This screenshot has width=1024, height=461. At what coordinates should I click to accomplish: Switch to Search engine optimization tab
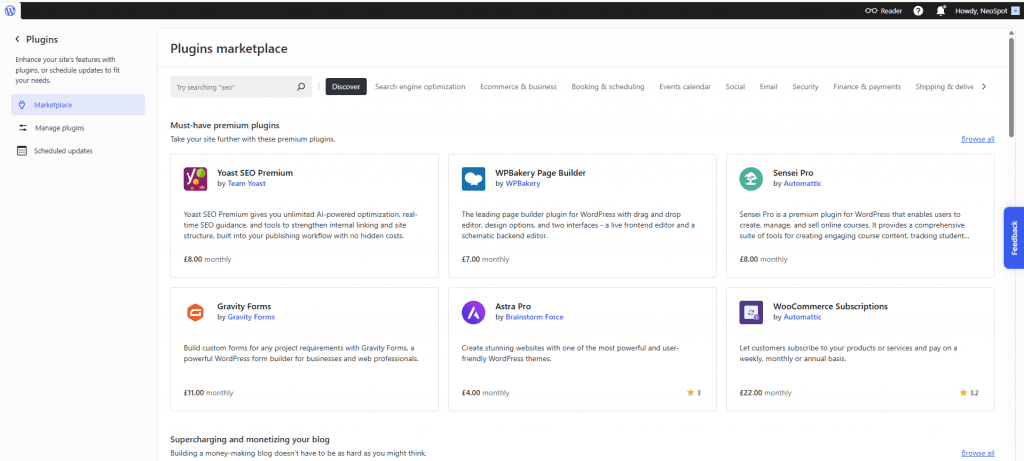(420, 87)
